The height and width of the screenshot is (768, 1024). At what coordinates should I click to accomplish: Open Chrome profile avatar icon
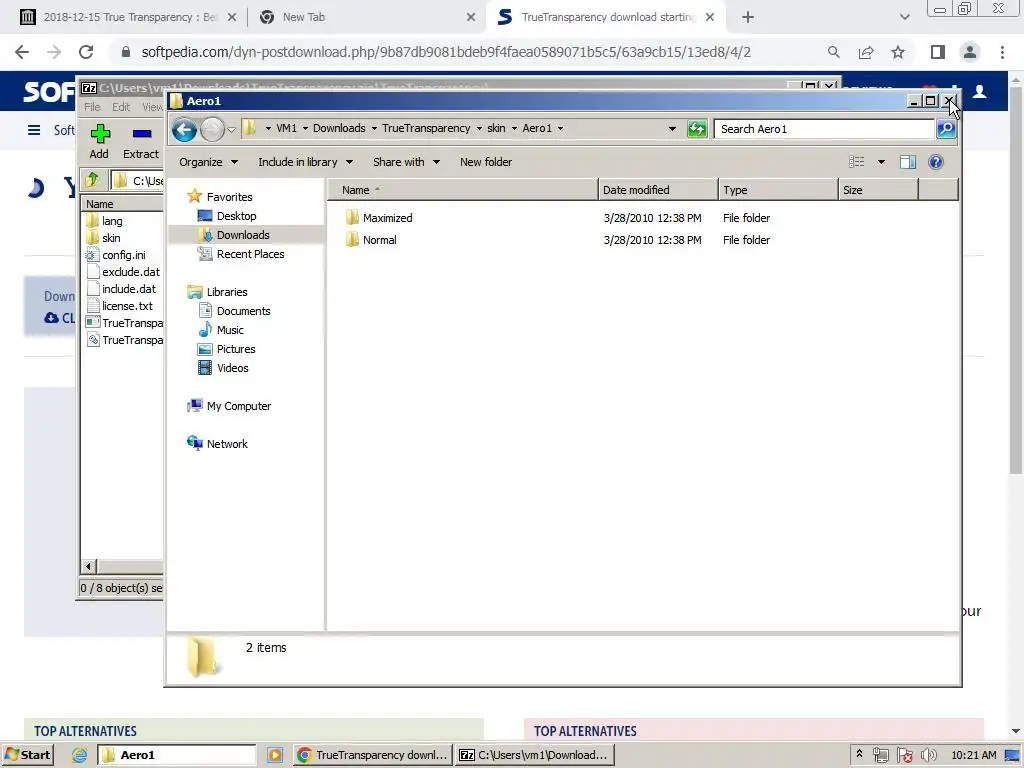[x=970, y=52]
